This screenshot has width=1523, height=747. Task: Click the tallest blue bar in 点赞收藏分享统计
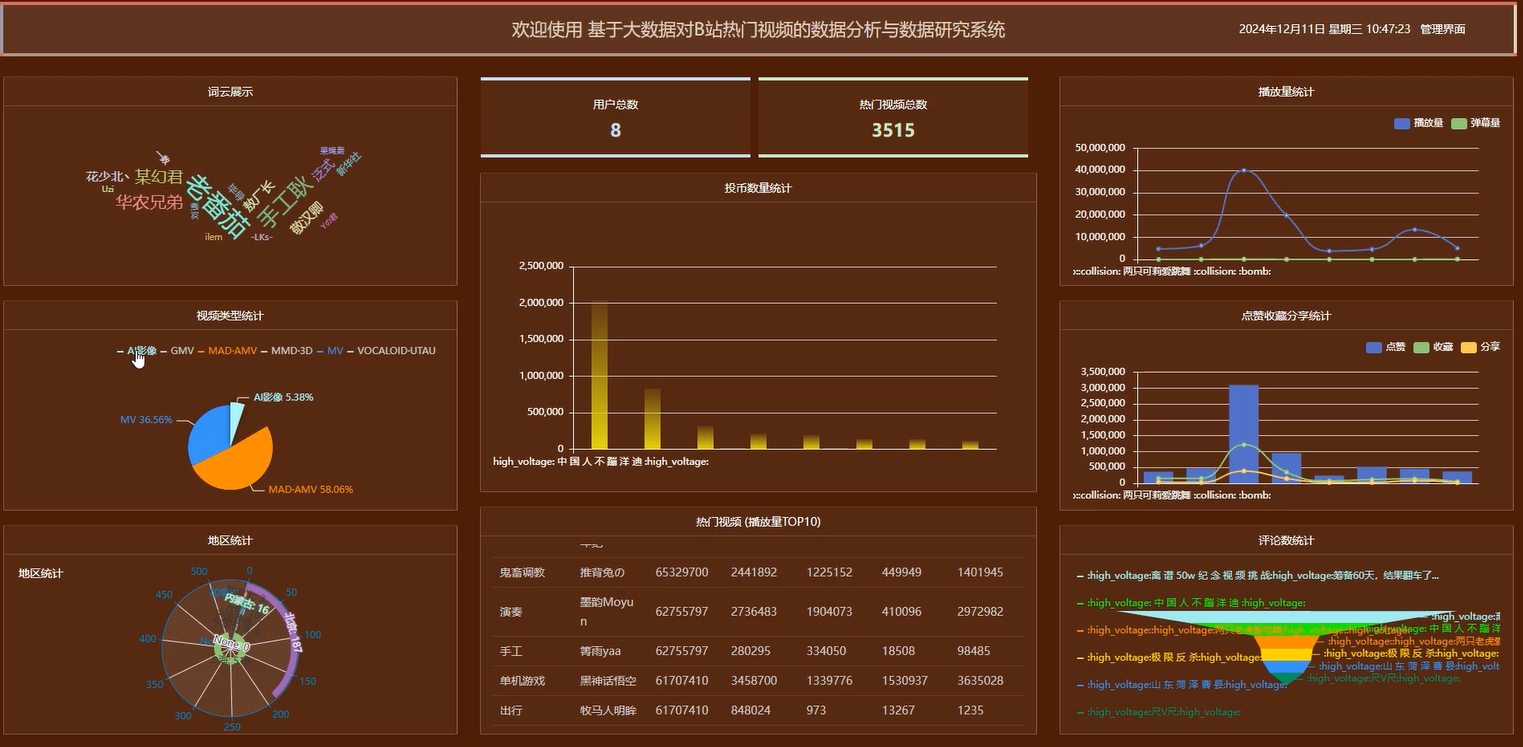click(1243, 434)
